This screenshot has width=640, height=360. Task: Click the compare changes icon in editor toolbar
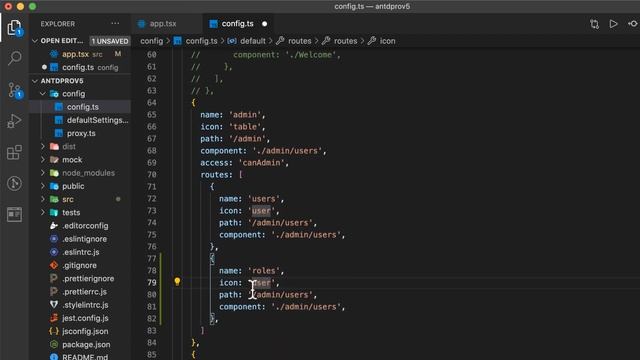(x=594, y=24)
